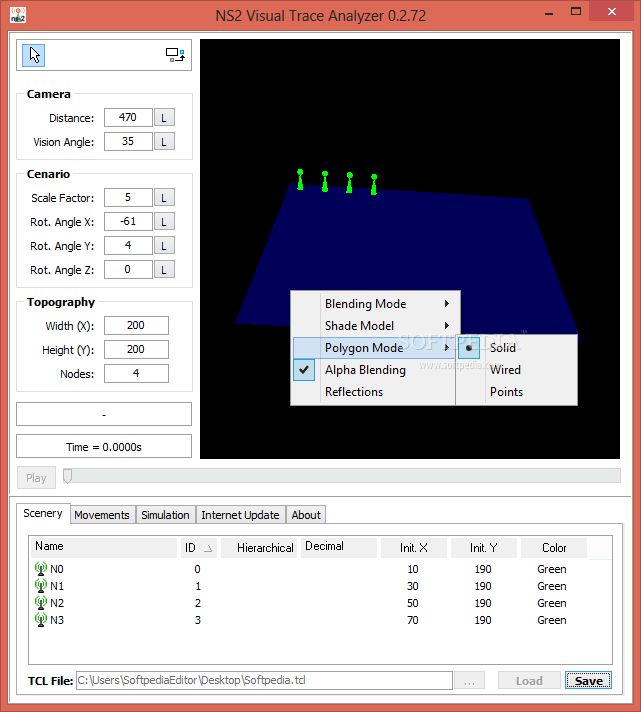The image size is (641, 712).
Task: Open the Movements tab
Action: [x=102, y=515]
